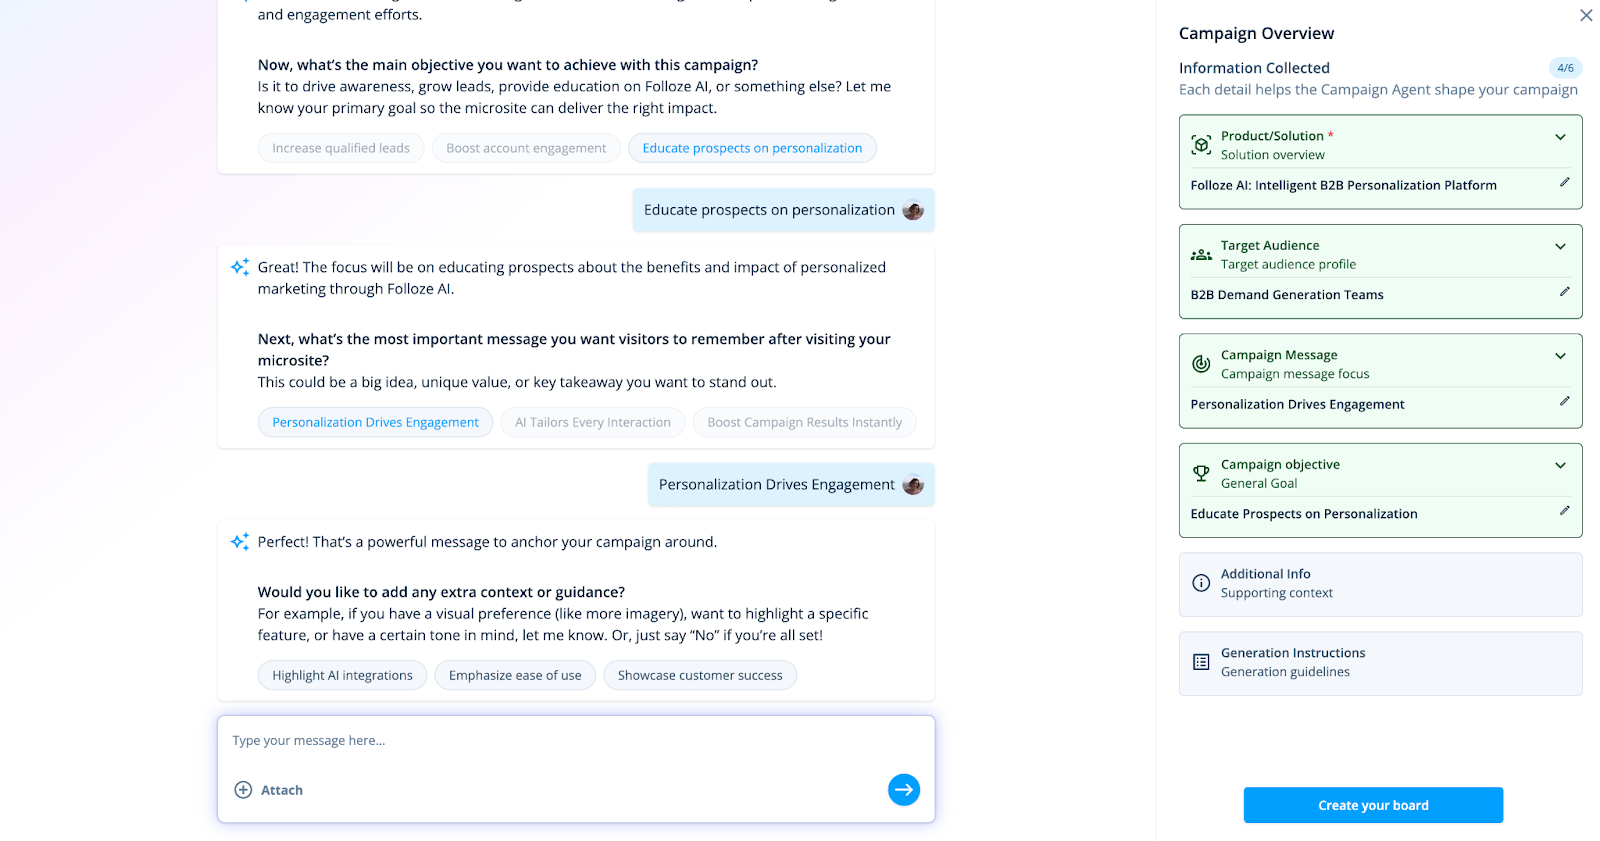The width and height of the screenshot is (1600, 841).
Task: Click the Additional Info circle icon
Action: click(x=1201, y=583)
